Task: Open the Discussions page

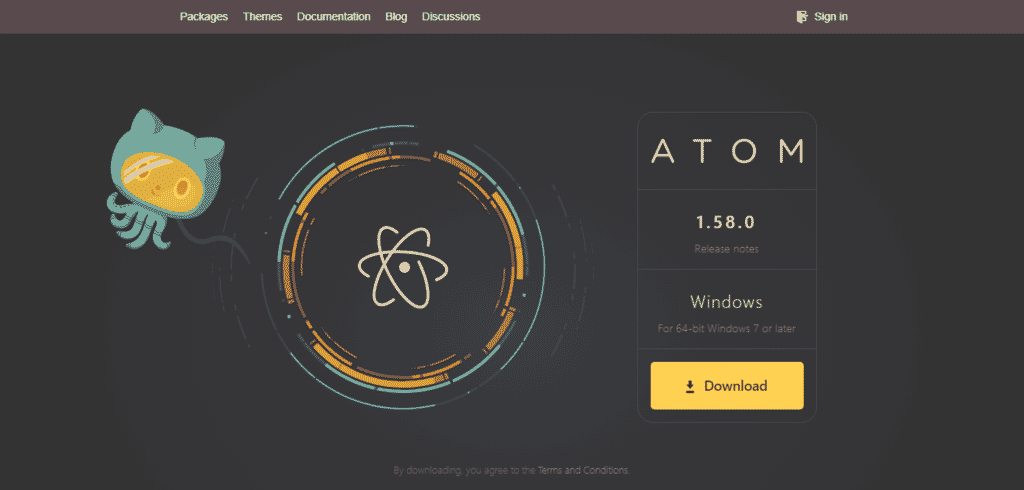Action: point(451,16)
